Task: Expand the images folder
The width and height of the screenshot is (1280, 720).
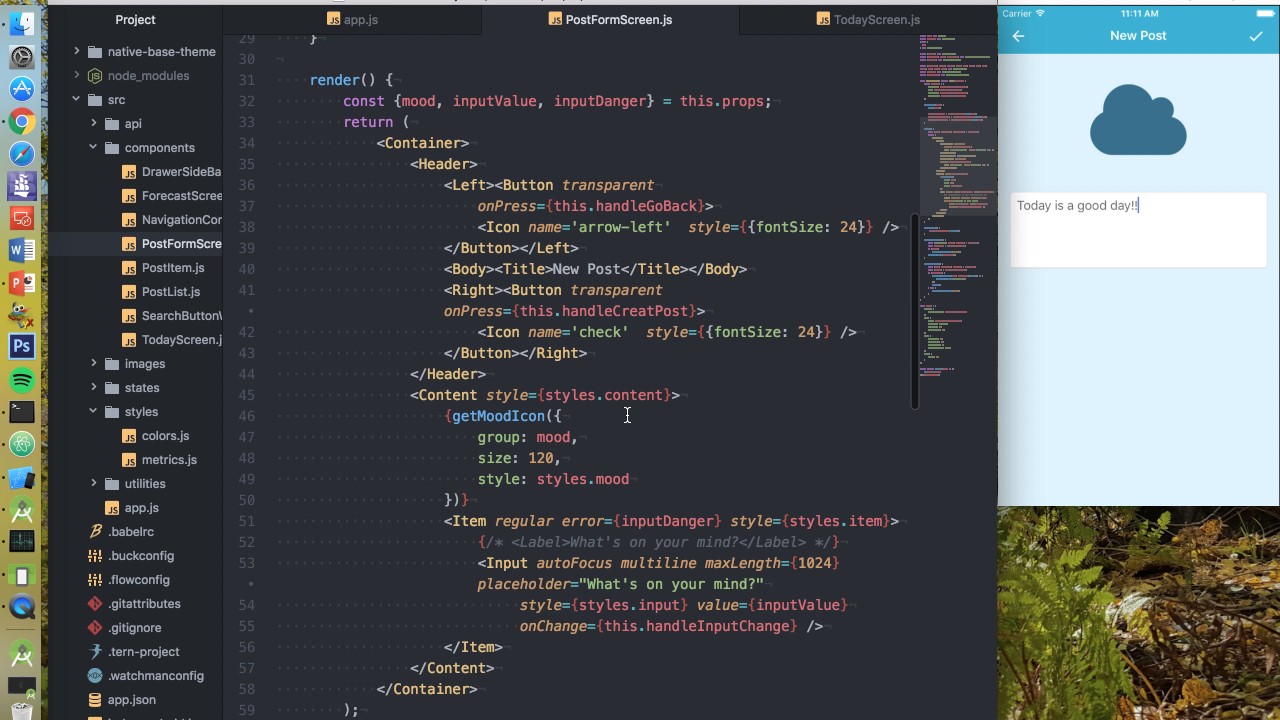Action: pyautogui.click(x=93, y=364)
